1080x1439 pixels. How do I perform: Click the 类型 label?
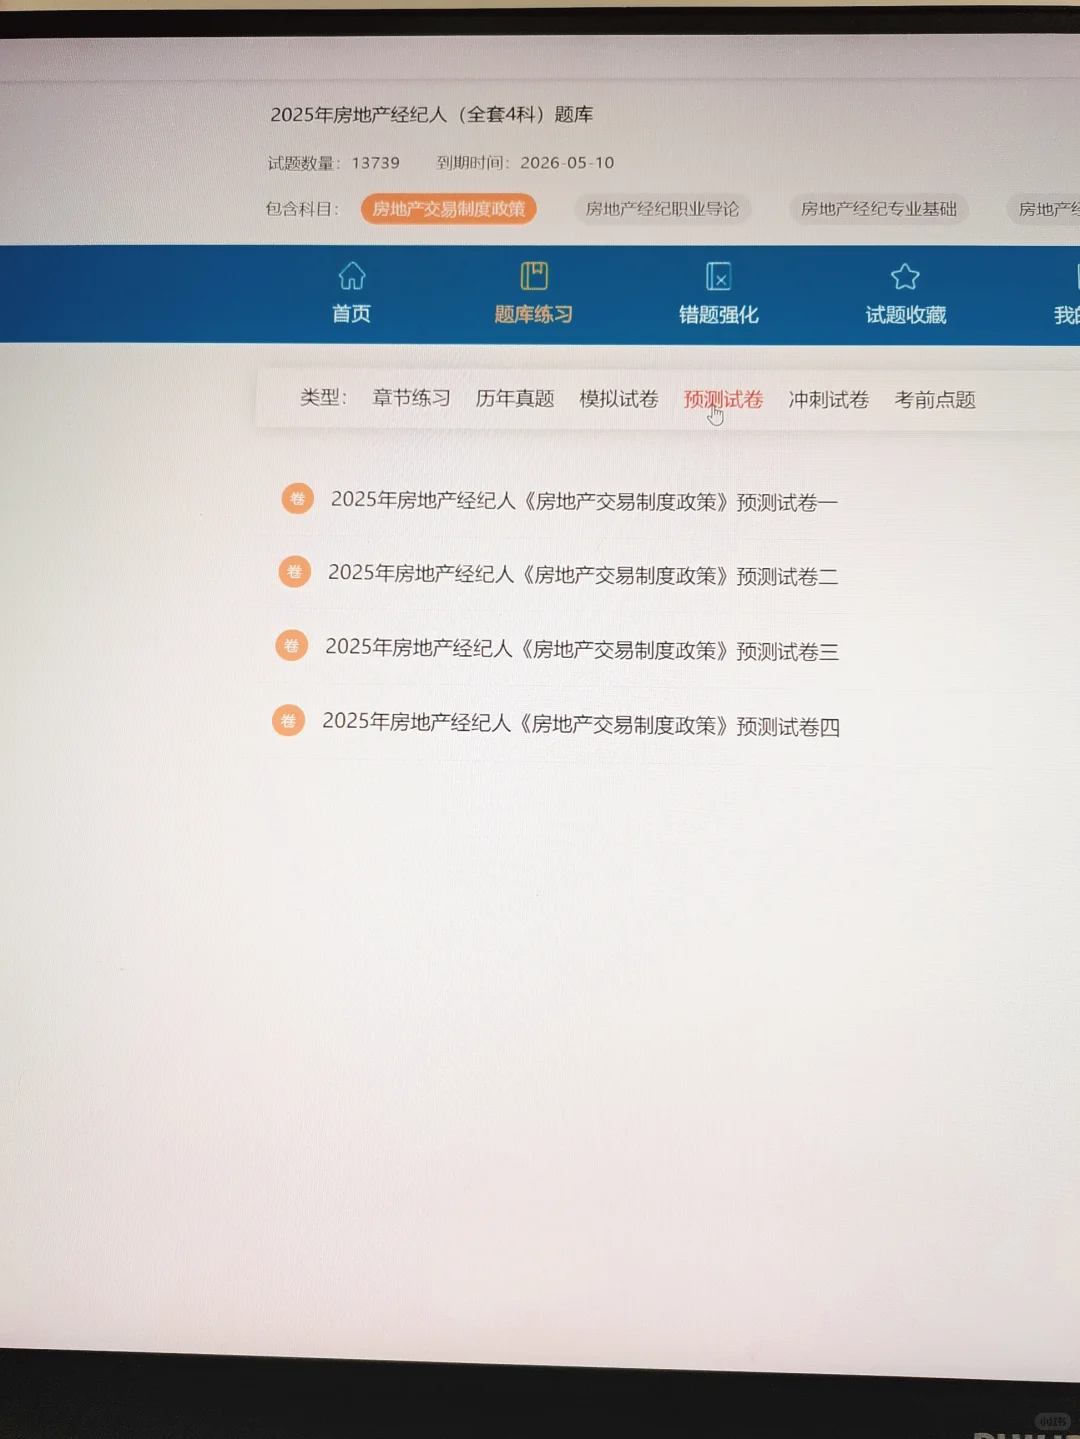(x=323, y=398)
